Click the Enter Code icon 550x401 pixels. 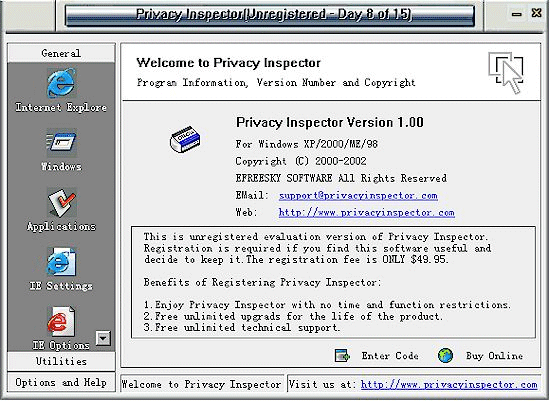(342, 355)
